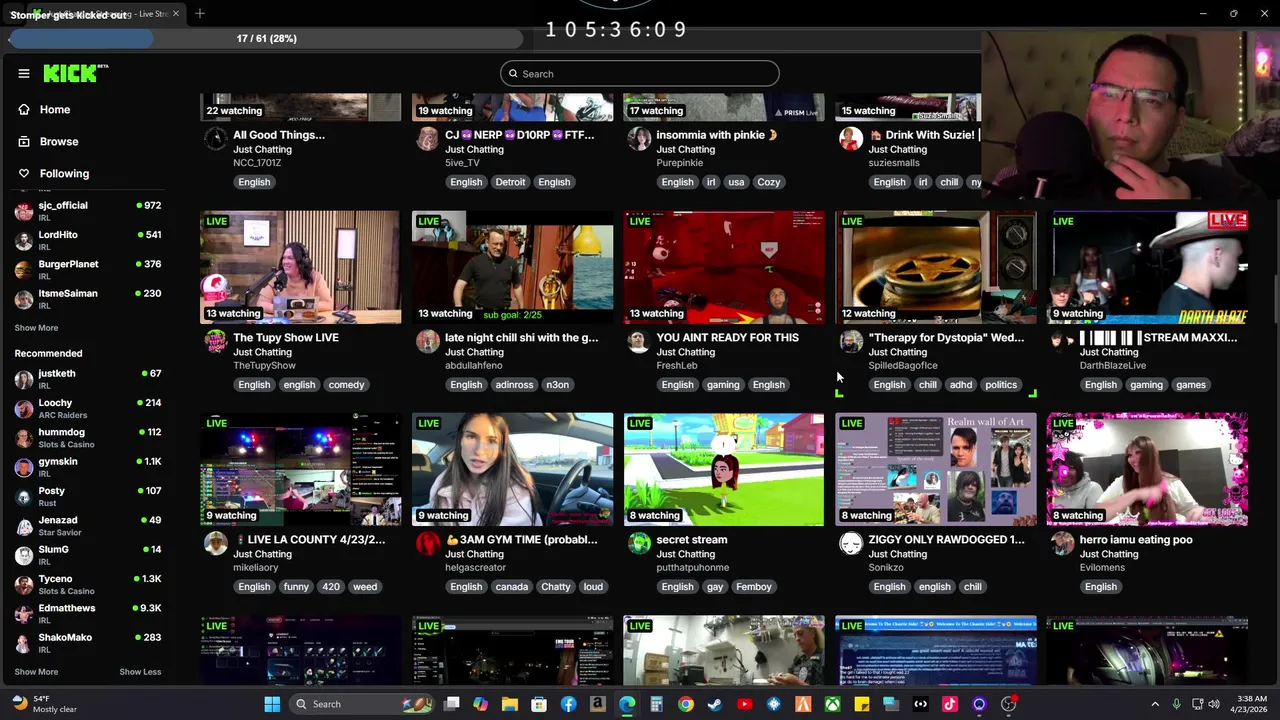The height and width of the screenshot is (720, 1280).
Task: Open ItsmeSaiman channel in sidebar
Action: [x=88, y=298]
